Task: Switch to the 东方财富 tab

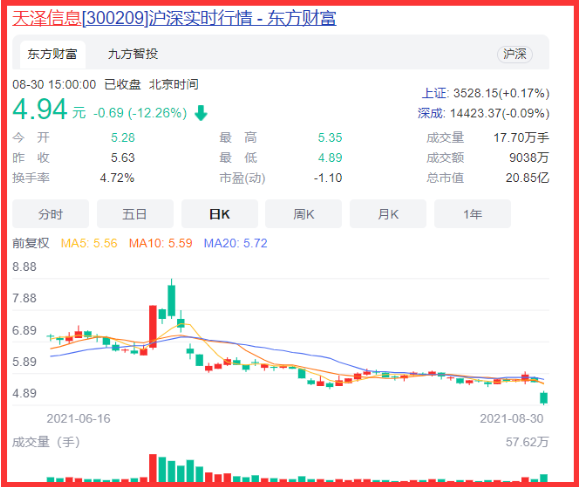Action: pos(53,54)
